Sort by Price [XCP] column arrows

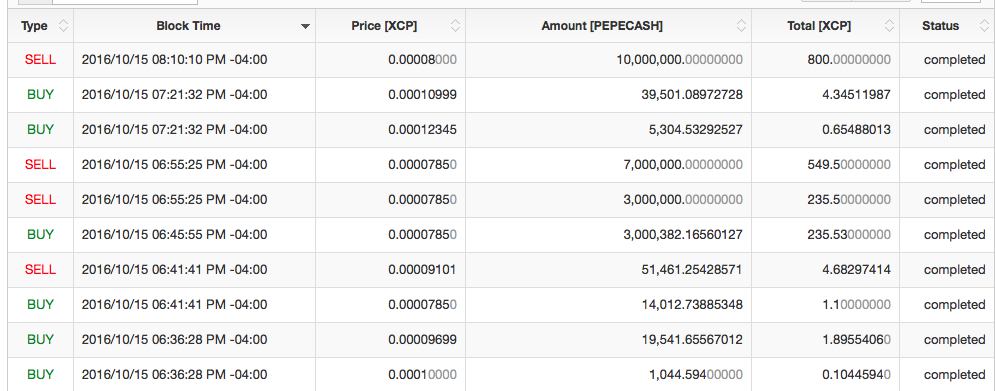pyautogui.click(x=455, y=26)
